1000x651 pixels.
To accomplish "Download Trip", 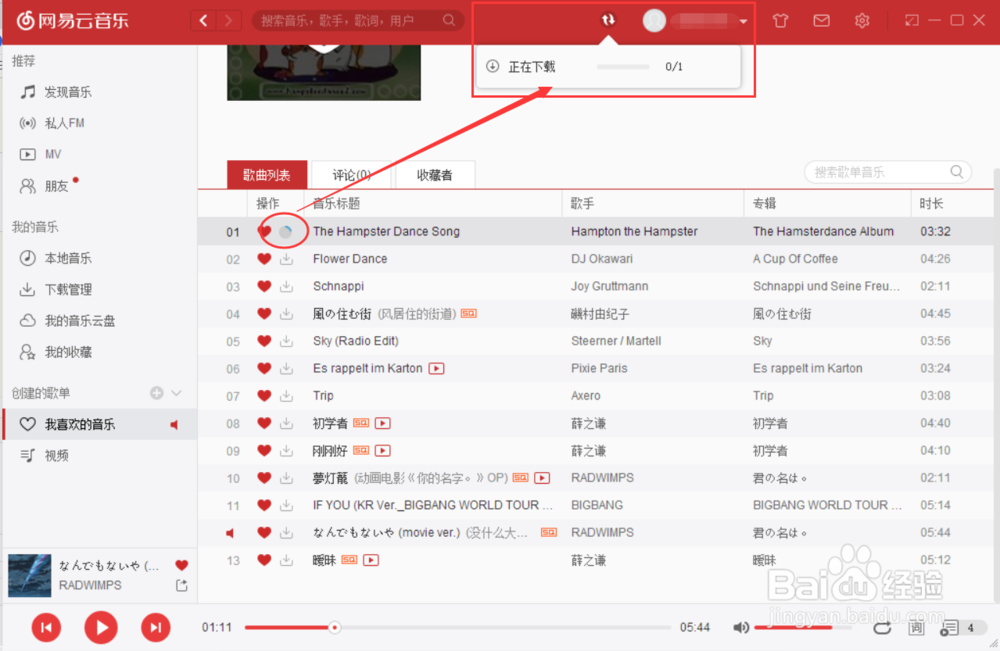I will pyautogui.click(x=286, y=396).
